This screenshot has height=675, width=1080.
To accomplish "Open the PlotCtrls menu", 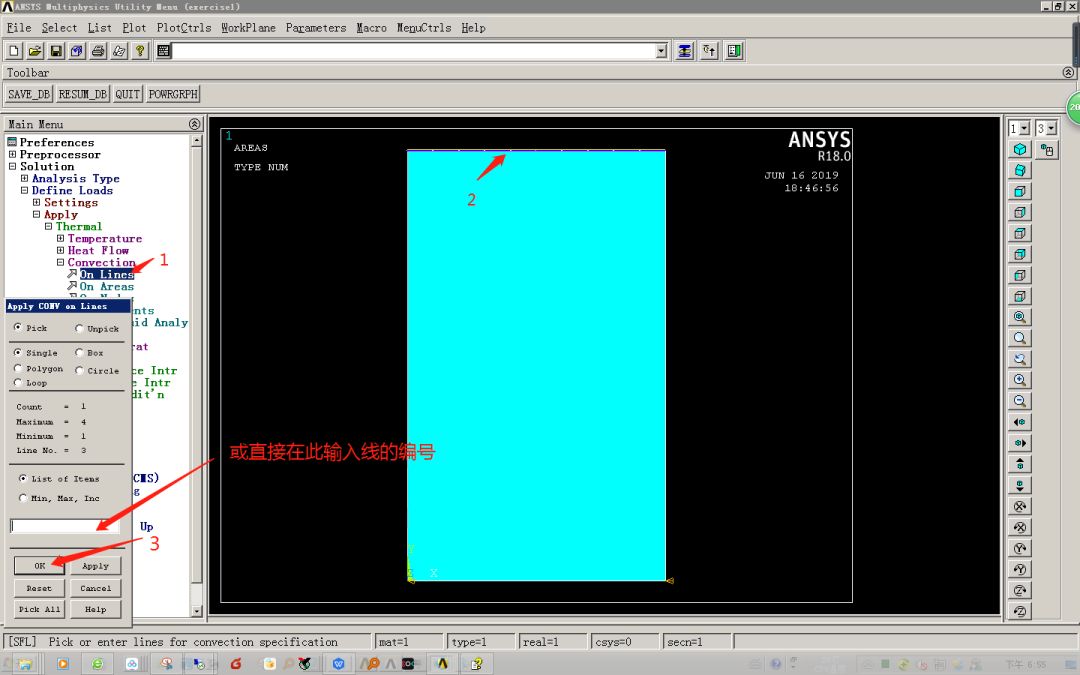I will pos(182,28).
